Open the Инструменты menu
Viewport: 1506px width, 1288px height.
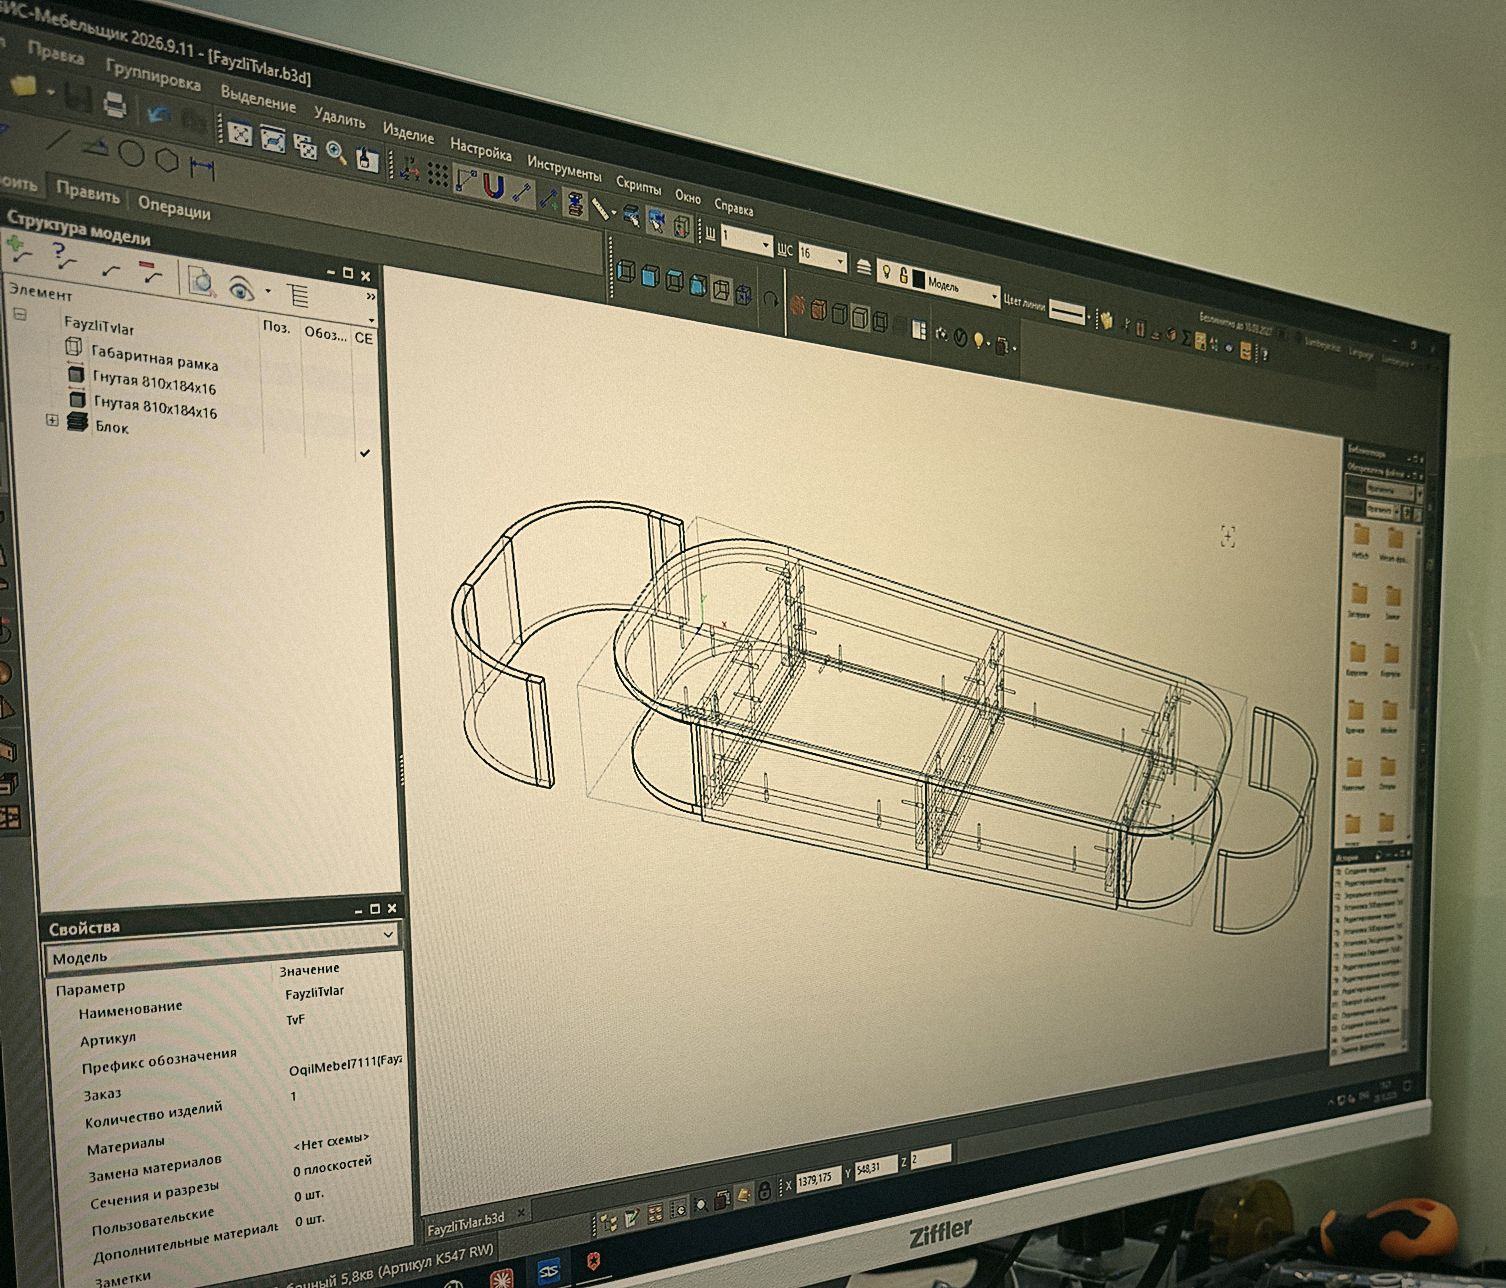click(x=564, y=168)
